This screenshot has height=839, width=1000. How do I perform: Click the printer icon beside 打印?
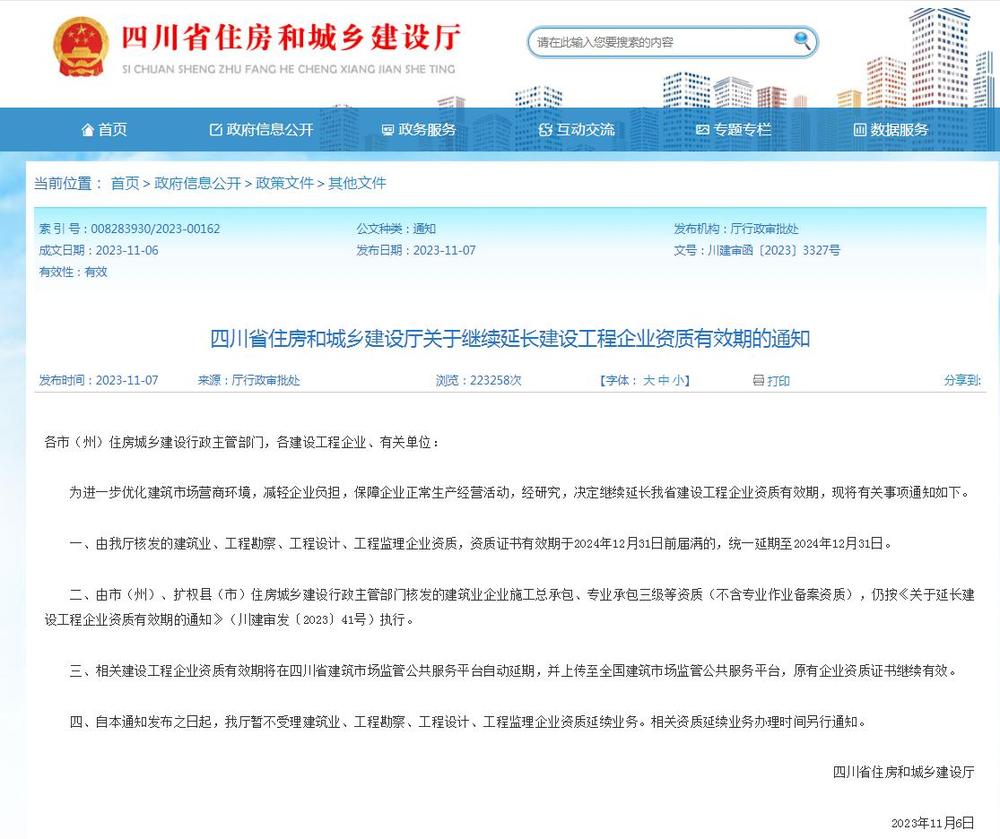tap(758, 381)
